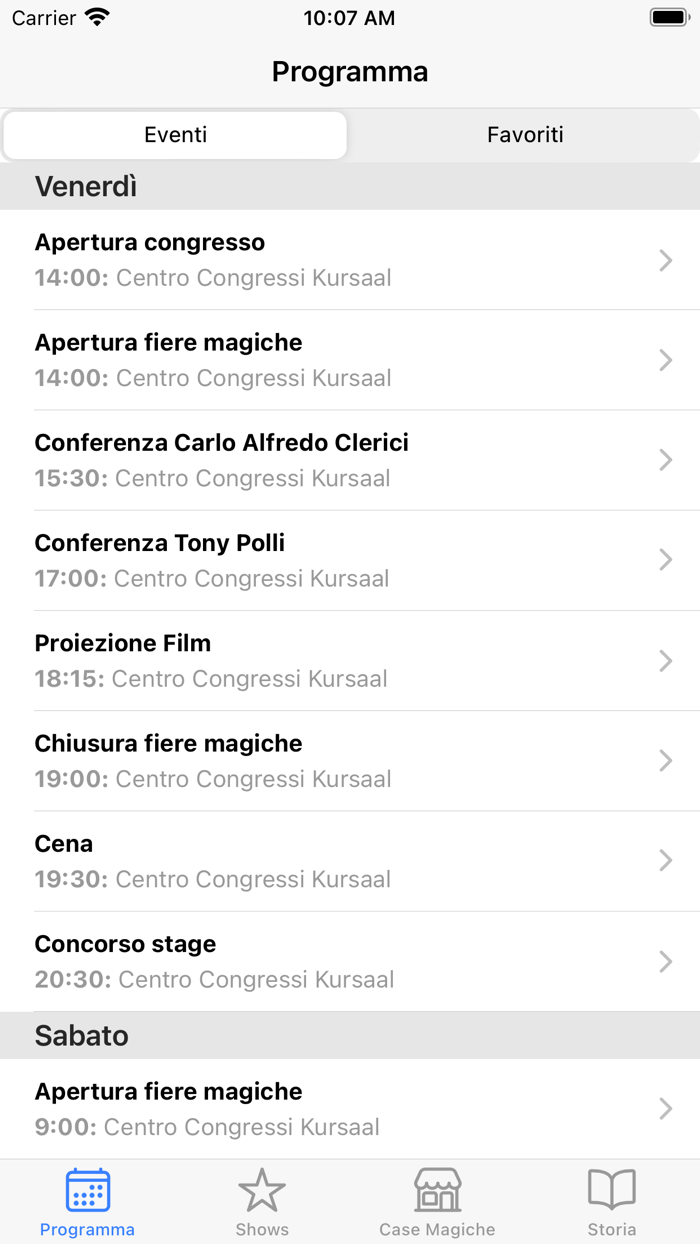Open the Cena event chevron
The width and height of the screenshot is (700, 1244).
point(665,860)
